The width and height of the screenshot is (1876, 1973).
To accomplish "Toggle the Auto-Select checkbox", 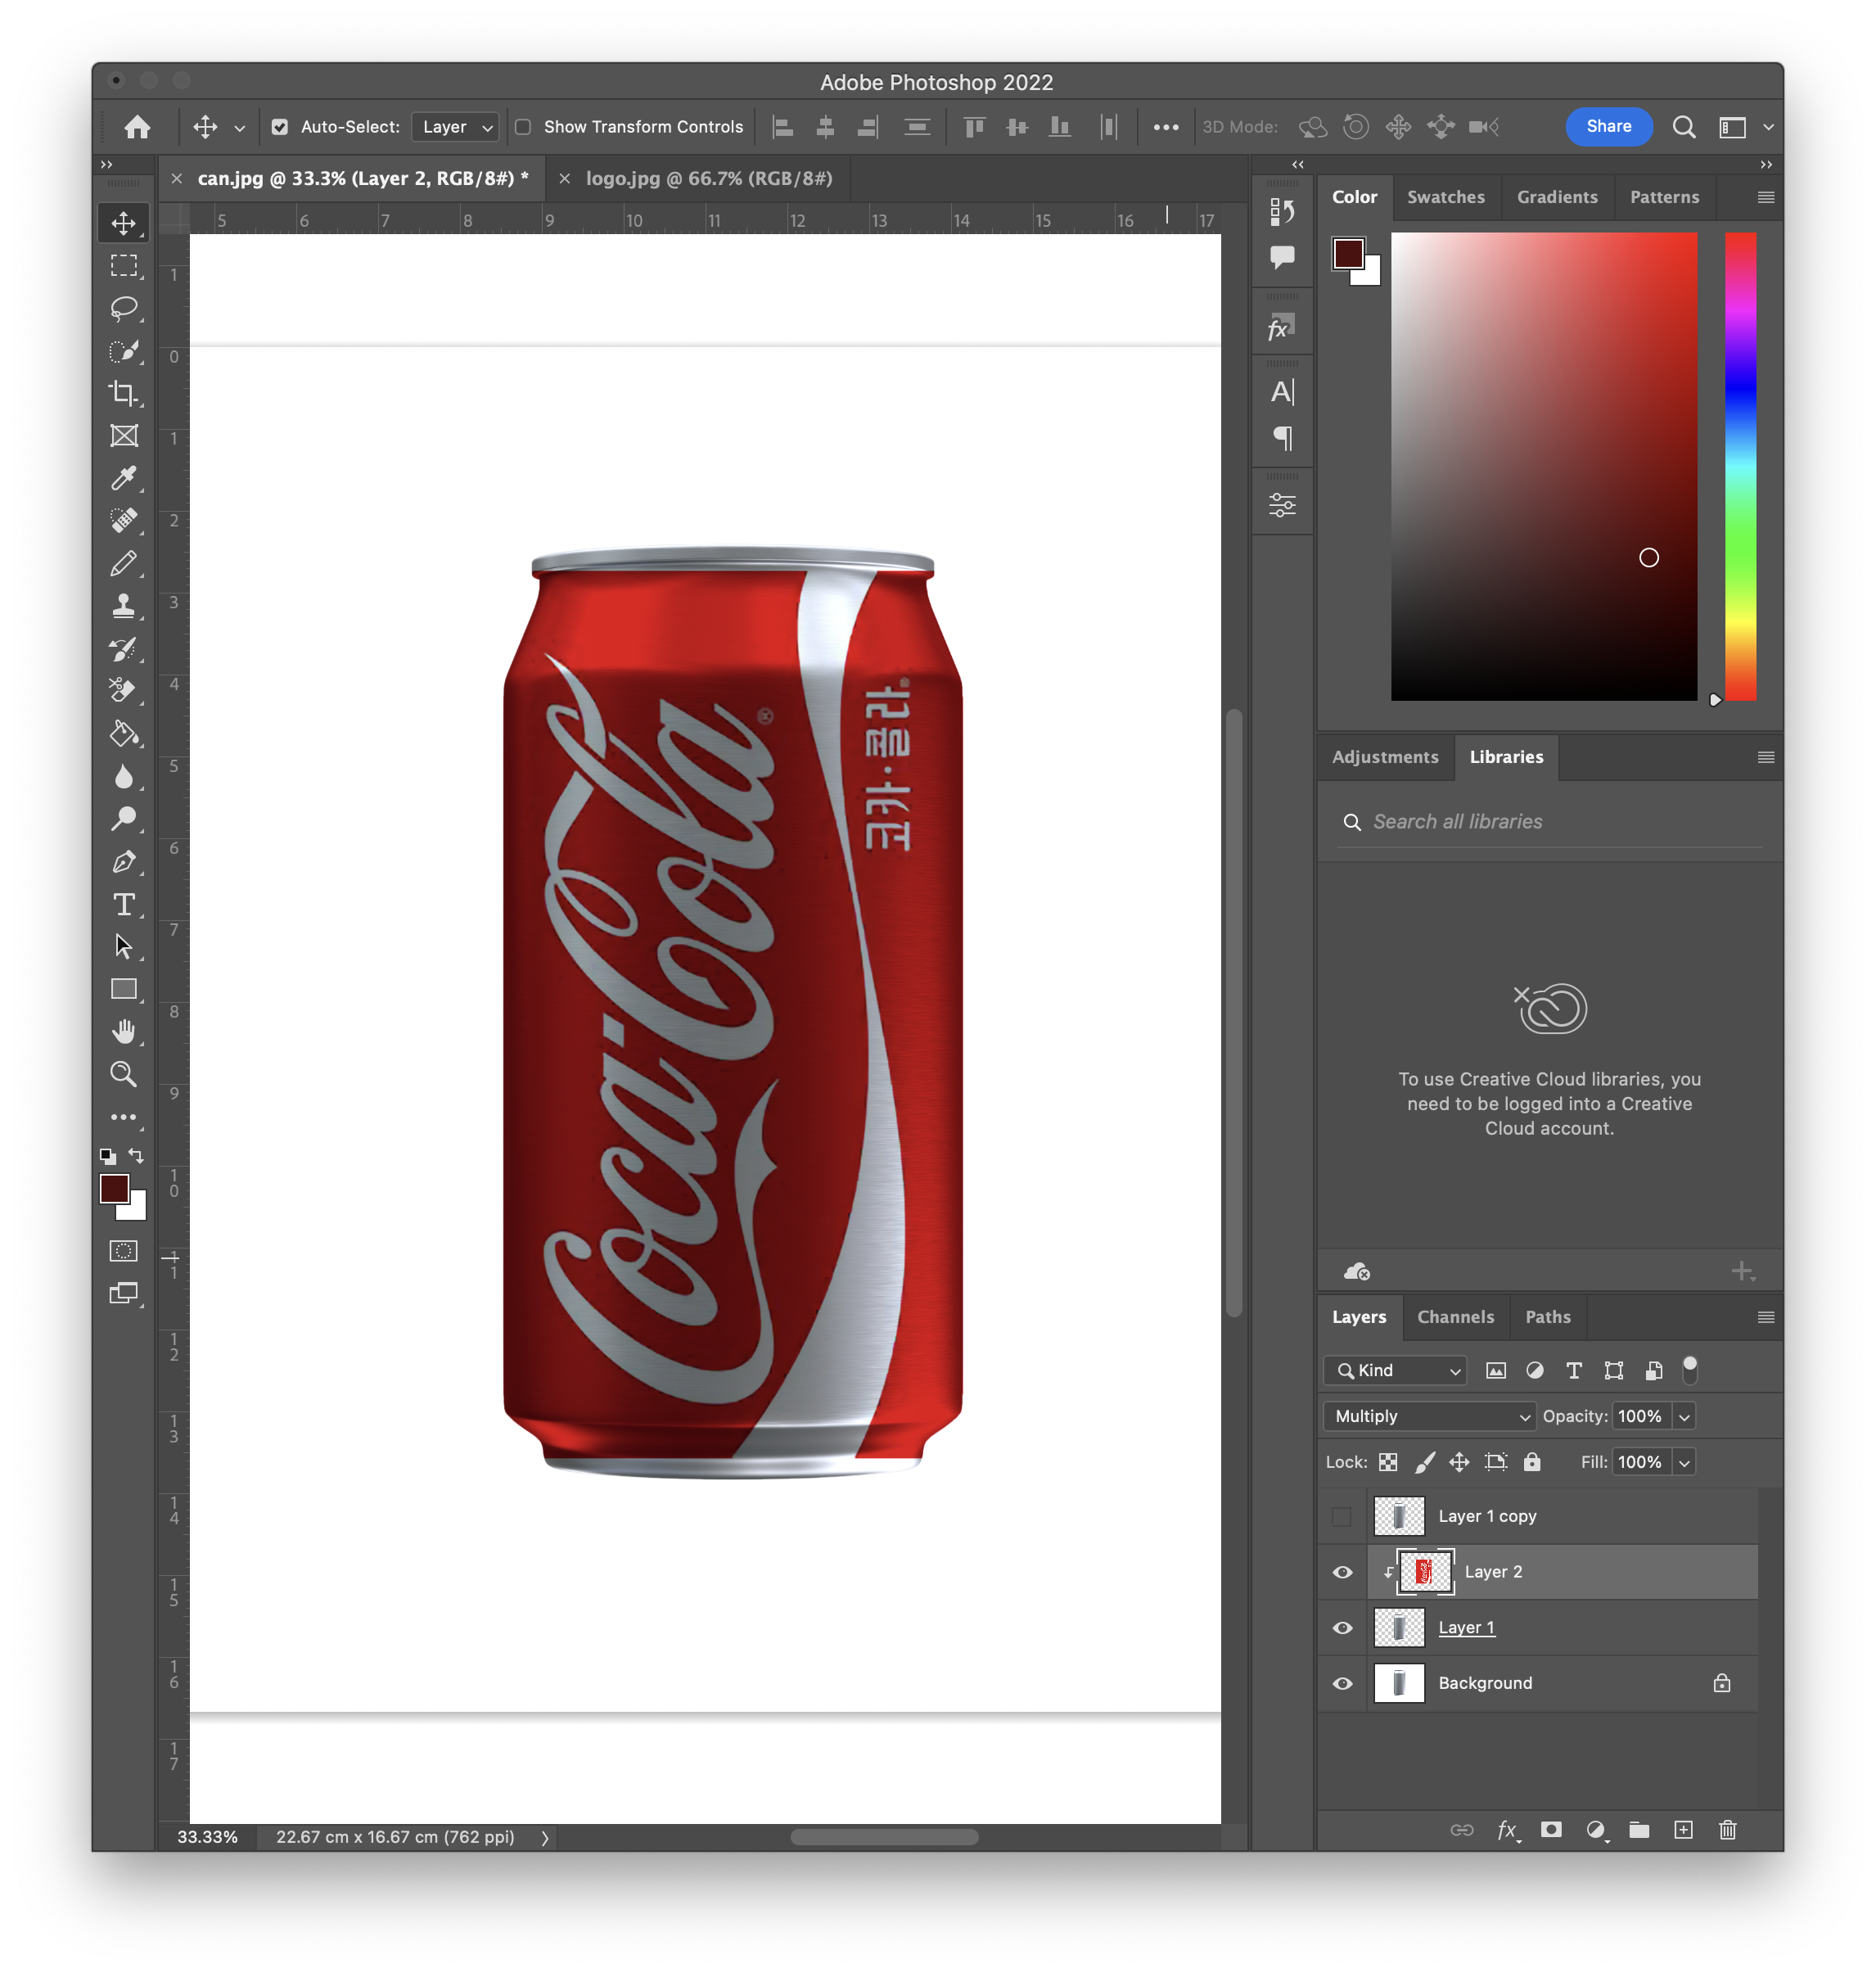I will coord(280,127).
